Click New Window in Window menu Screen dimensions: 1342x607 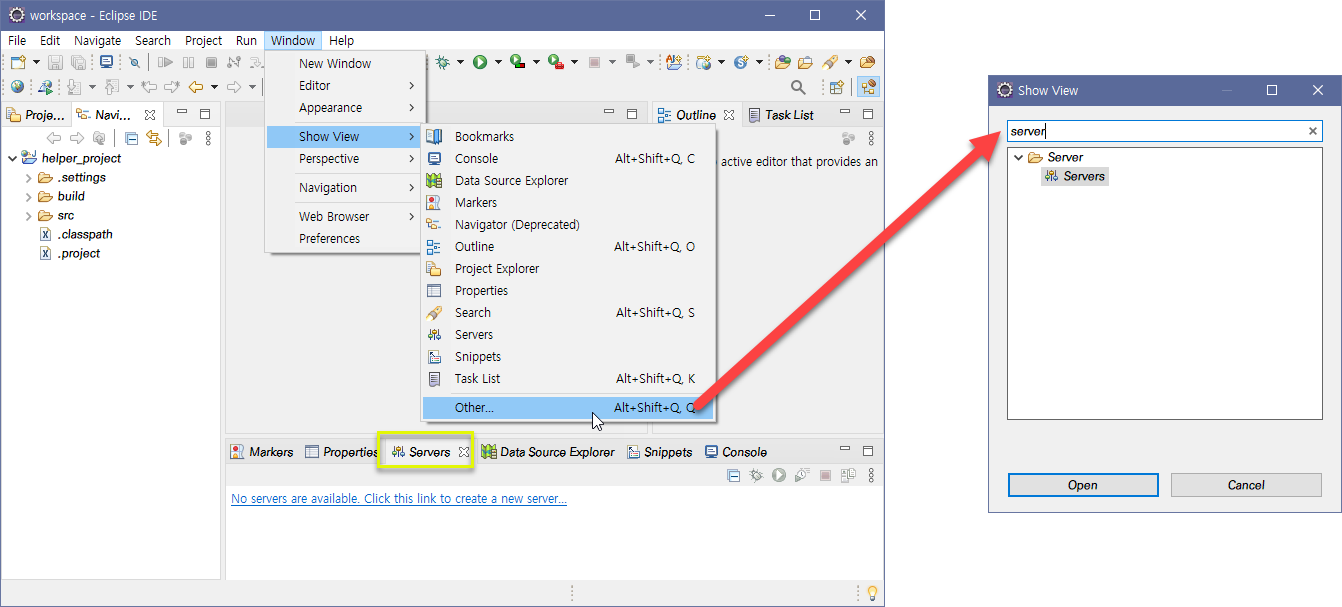click(346, 63)
